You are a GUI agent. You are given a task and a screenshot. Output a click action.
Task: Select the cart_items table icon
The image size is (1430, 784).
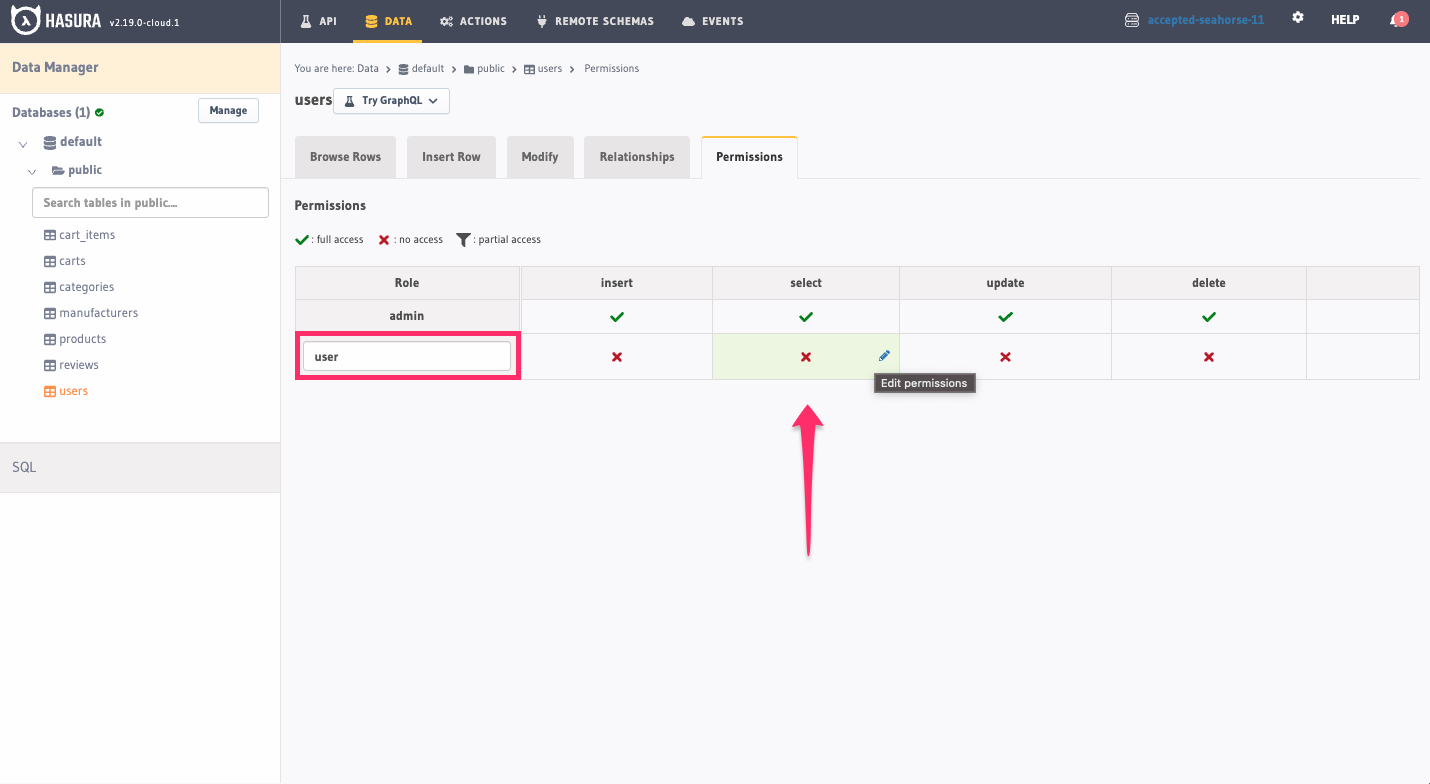[48, 234]
